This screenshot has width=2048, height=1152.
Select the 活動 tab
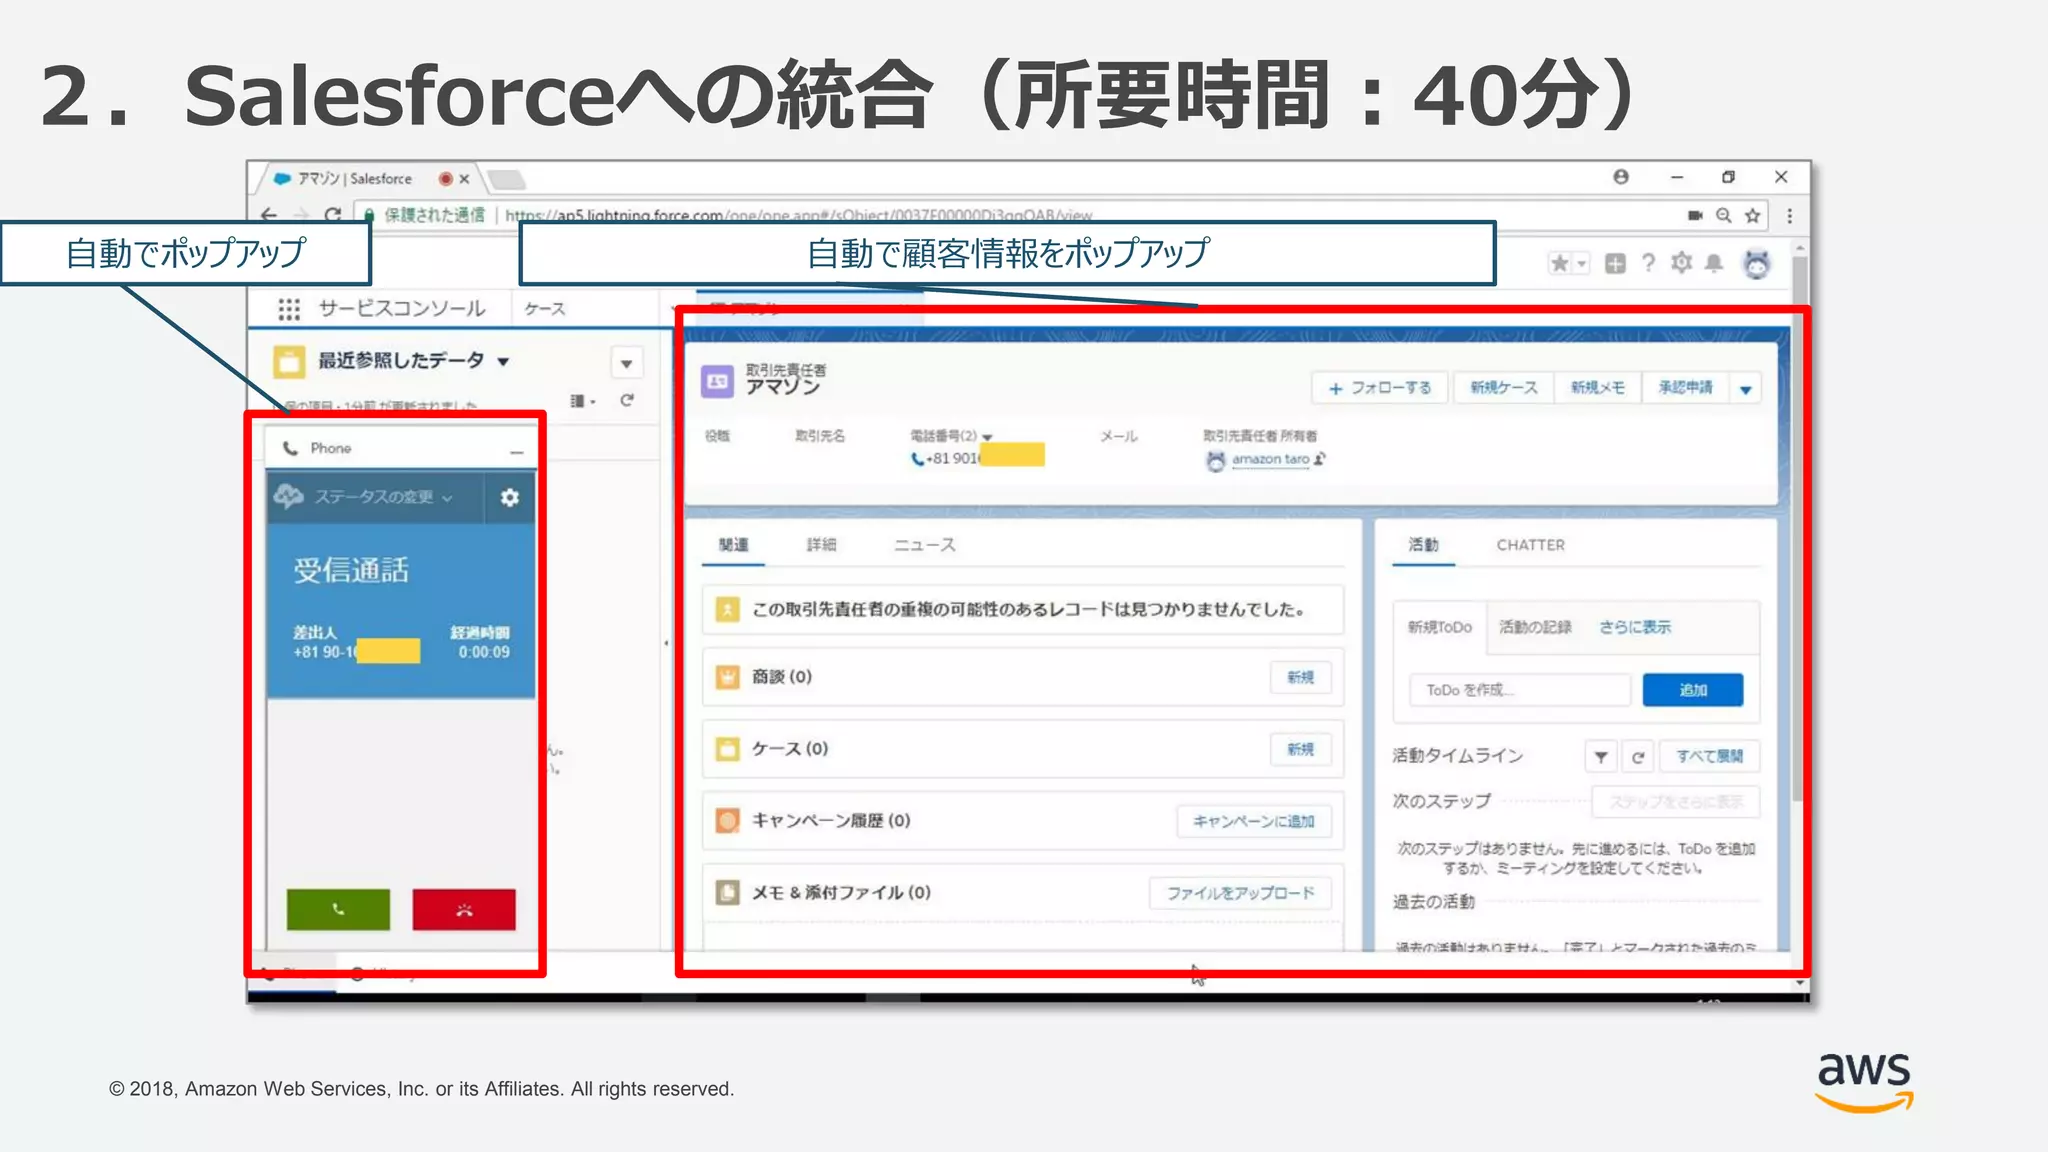[x=1423, y=545]
